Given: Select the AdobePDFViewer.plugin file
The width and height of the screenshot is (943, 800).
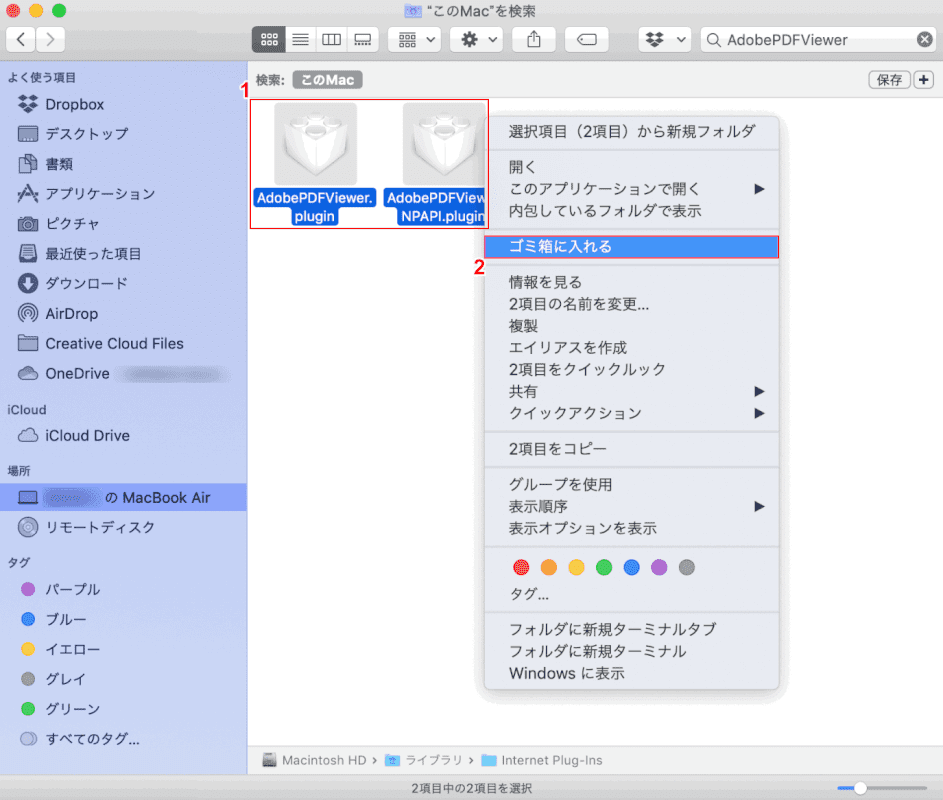Looking at the screenshot, I should [x=315, y=164].
